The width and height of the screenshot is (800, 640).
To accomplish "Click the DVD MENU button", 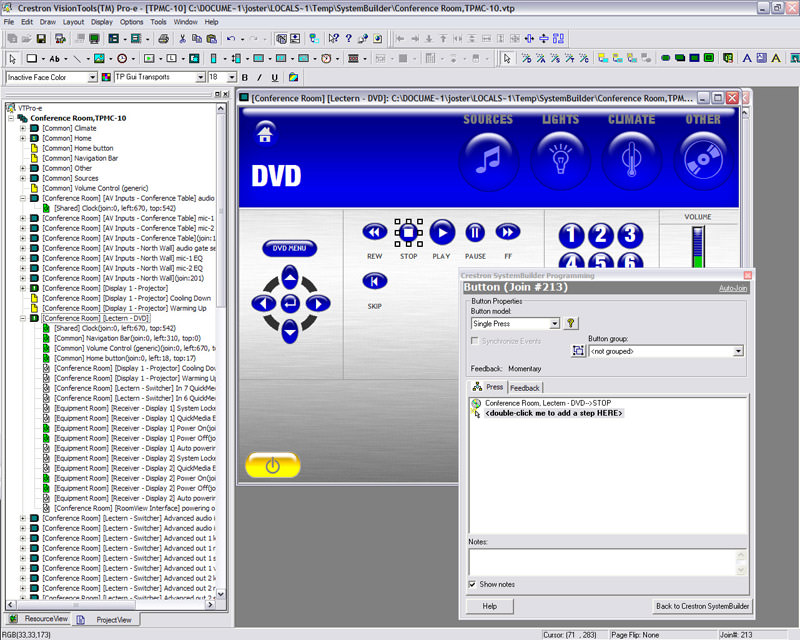I will pos(289,249).
